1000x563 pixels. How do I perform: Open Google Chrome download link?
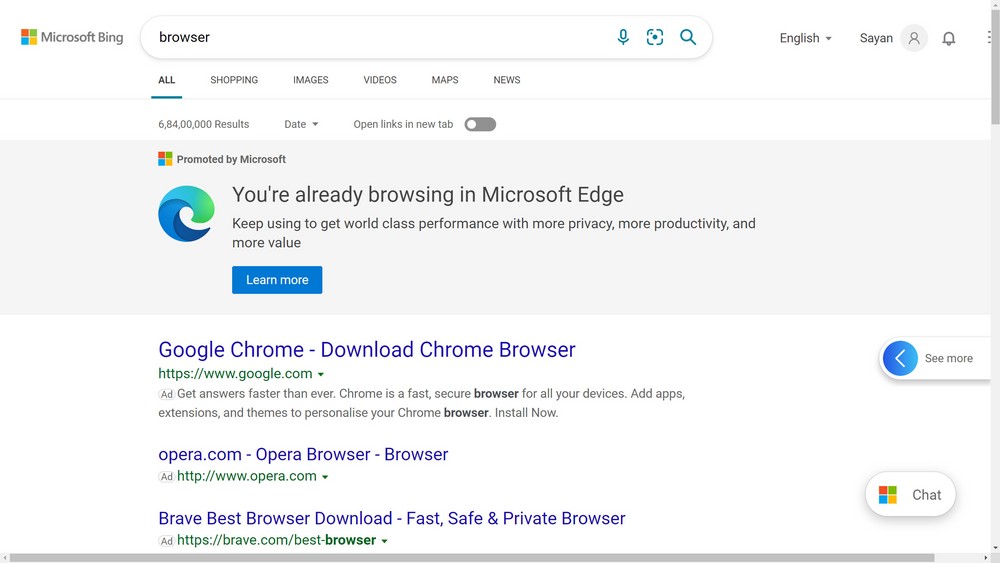pos(367,349)
